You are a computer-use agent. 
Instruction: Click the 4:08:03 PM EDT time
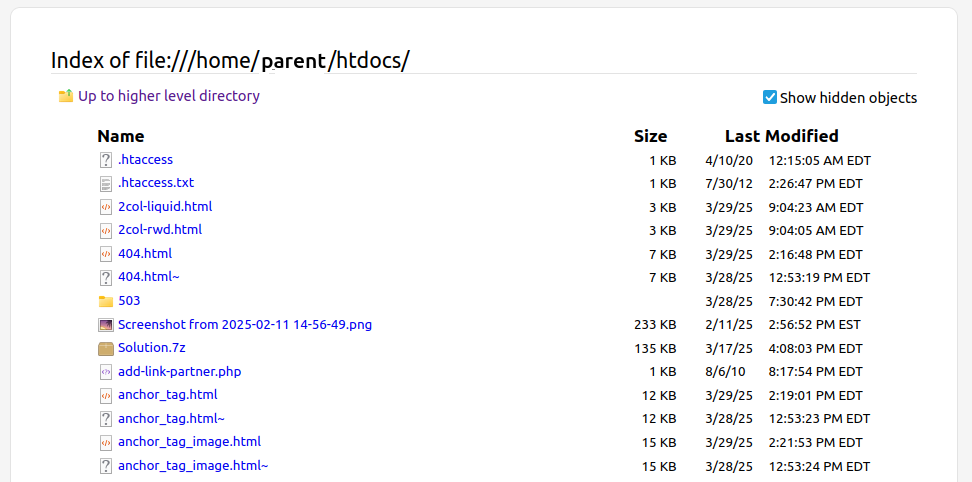click(x=816, y=348)
